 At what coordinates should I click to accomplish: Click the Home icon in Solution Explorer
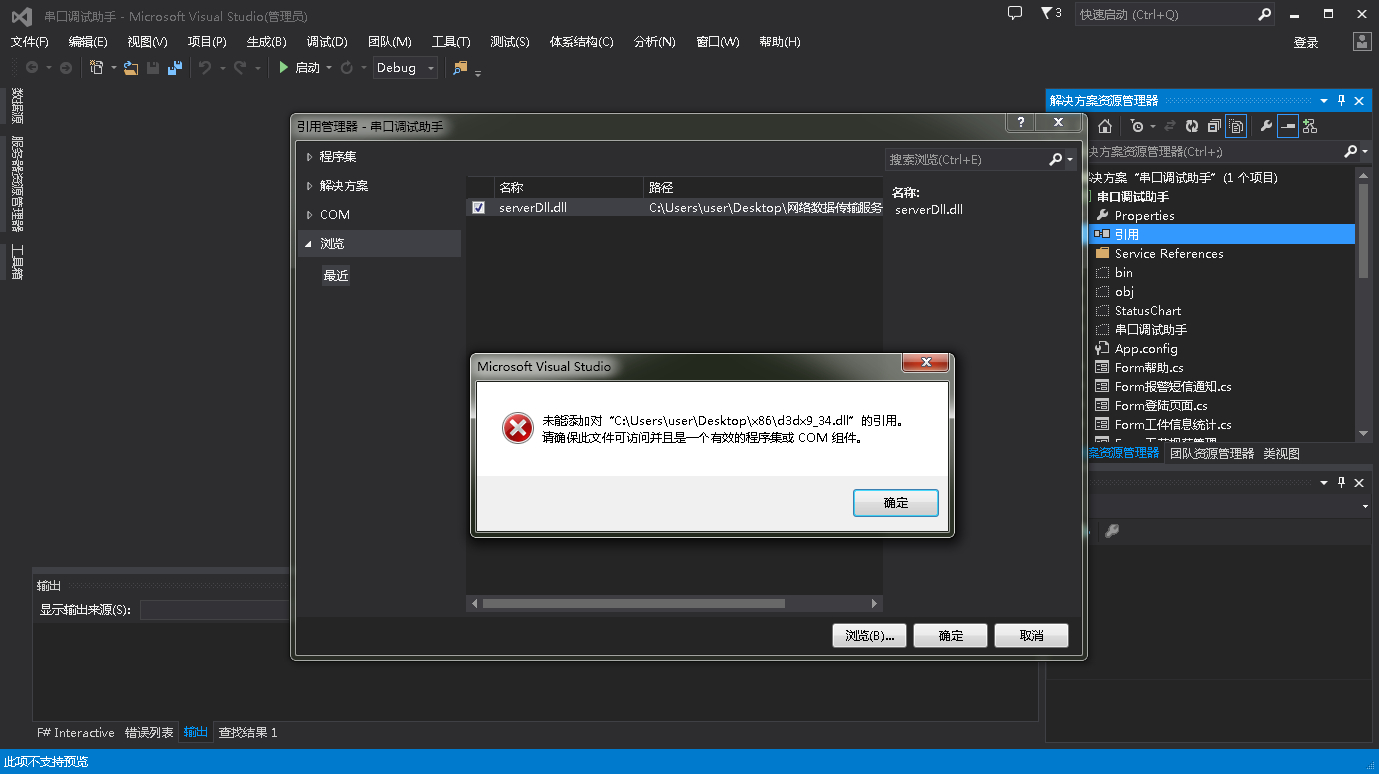point(1105,126)
